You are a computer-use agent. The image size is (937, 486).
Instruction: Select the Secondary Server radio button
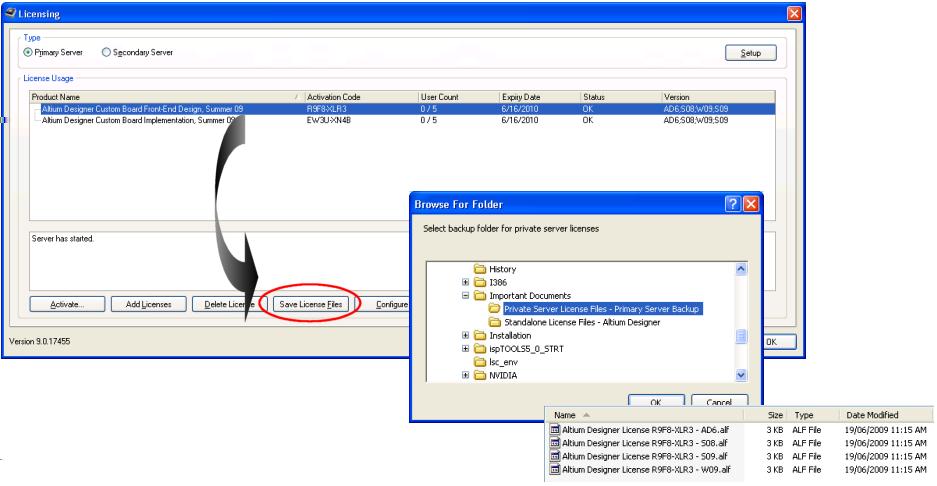point(106,53)
